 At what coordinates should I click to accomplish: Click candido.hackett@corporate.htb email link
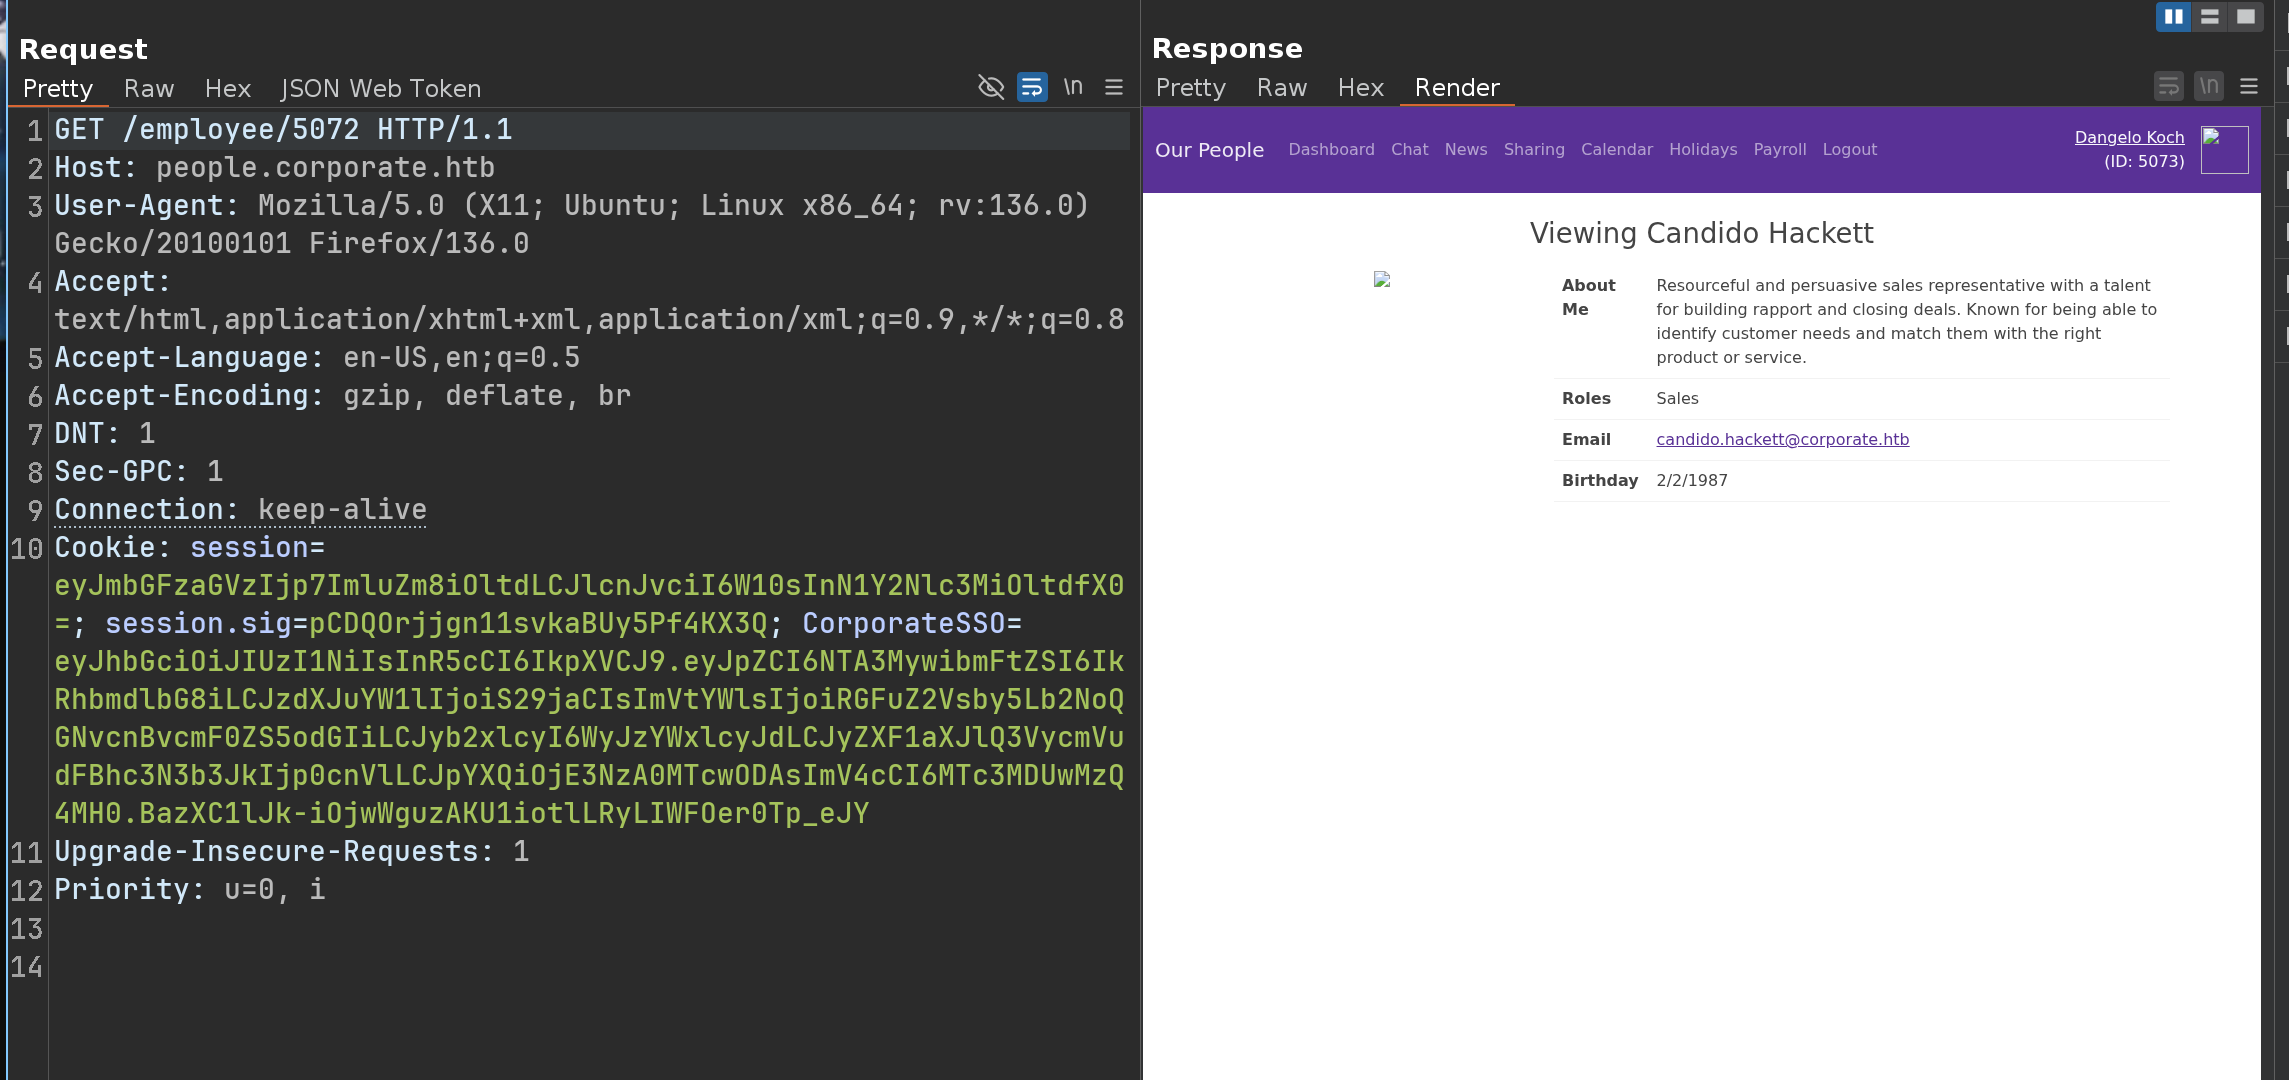pyautogui.click(x=1782, y=439)
